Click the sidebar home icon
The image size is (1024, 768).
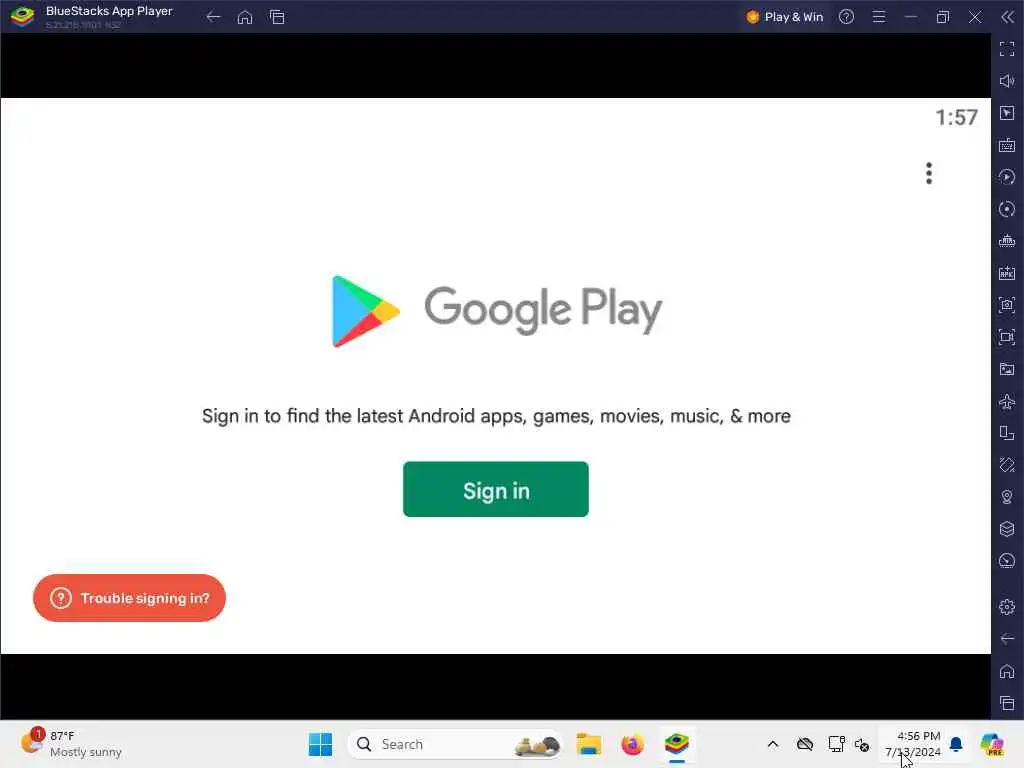pyautogui.click(x=1007, y=671)
